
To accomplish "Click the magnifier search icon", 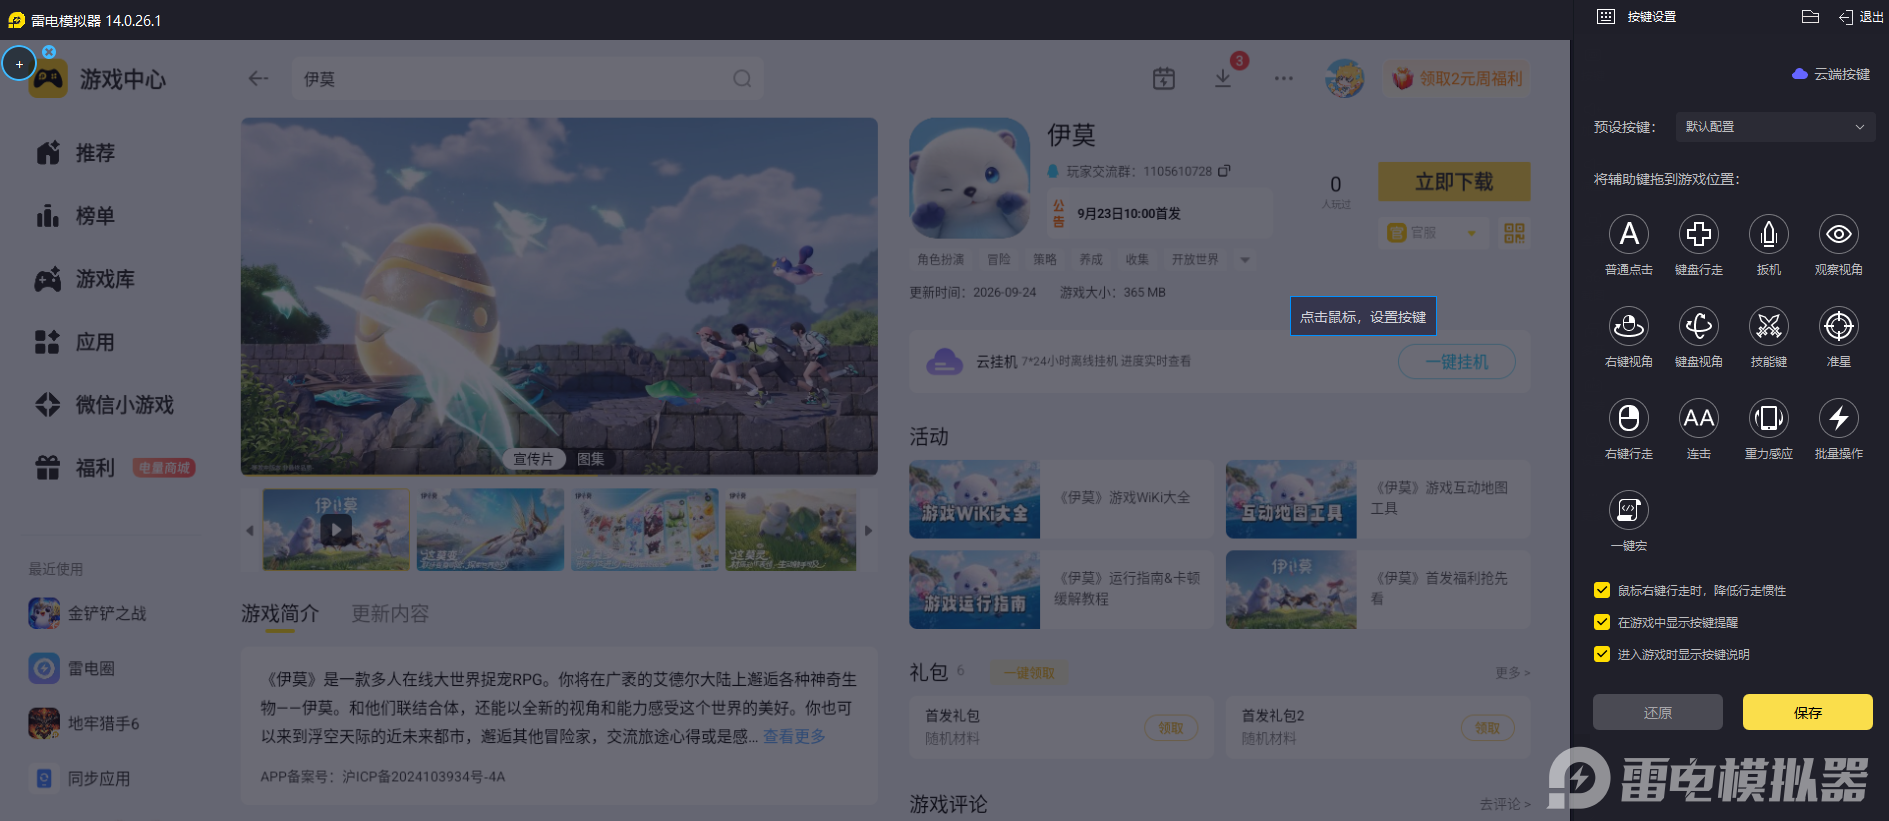I will click(x=742, y=78).
